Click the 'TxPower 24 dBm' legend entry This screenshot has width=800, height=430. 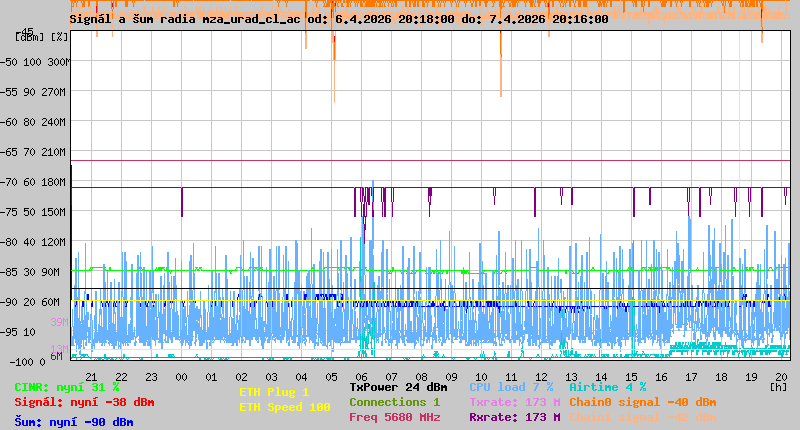398,388
